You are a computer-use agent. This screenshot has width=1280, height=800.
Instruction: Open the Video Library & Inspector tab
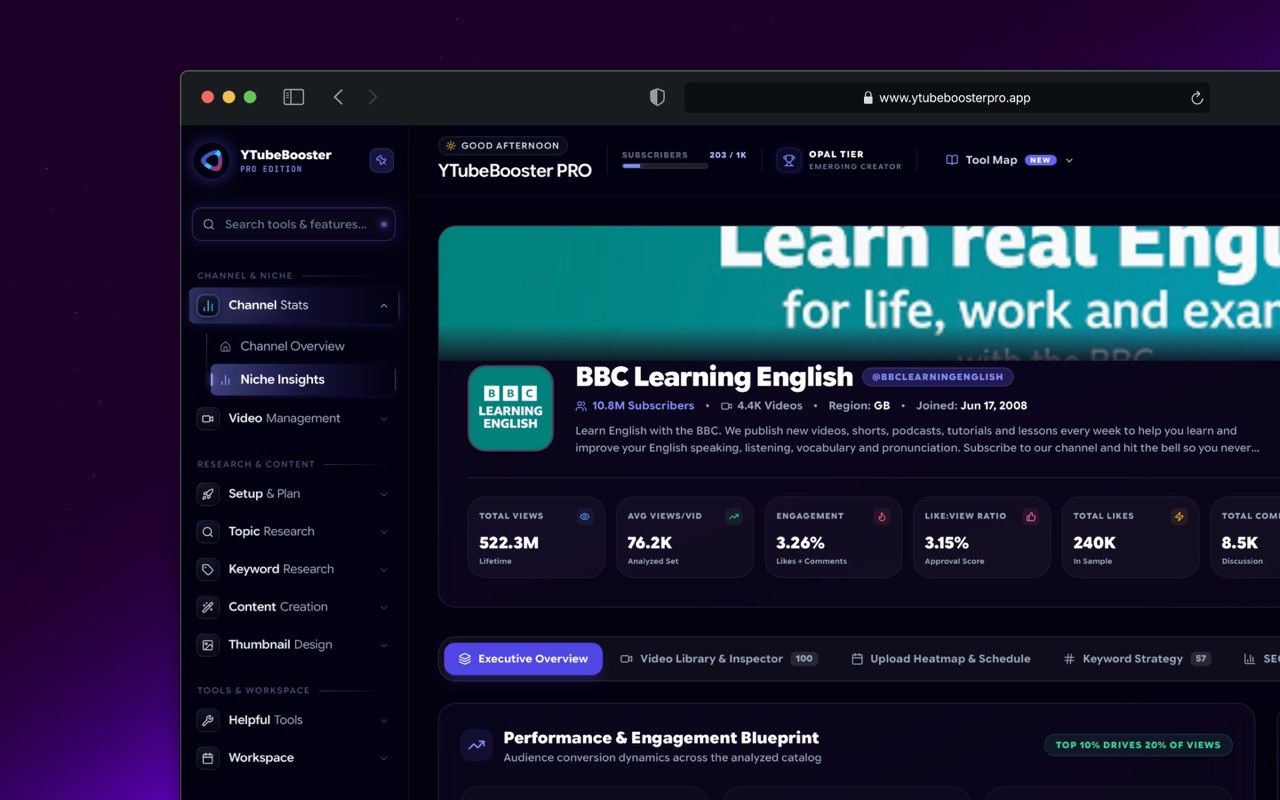pos(719,659)
